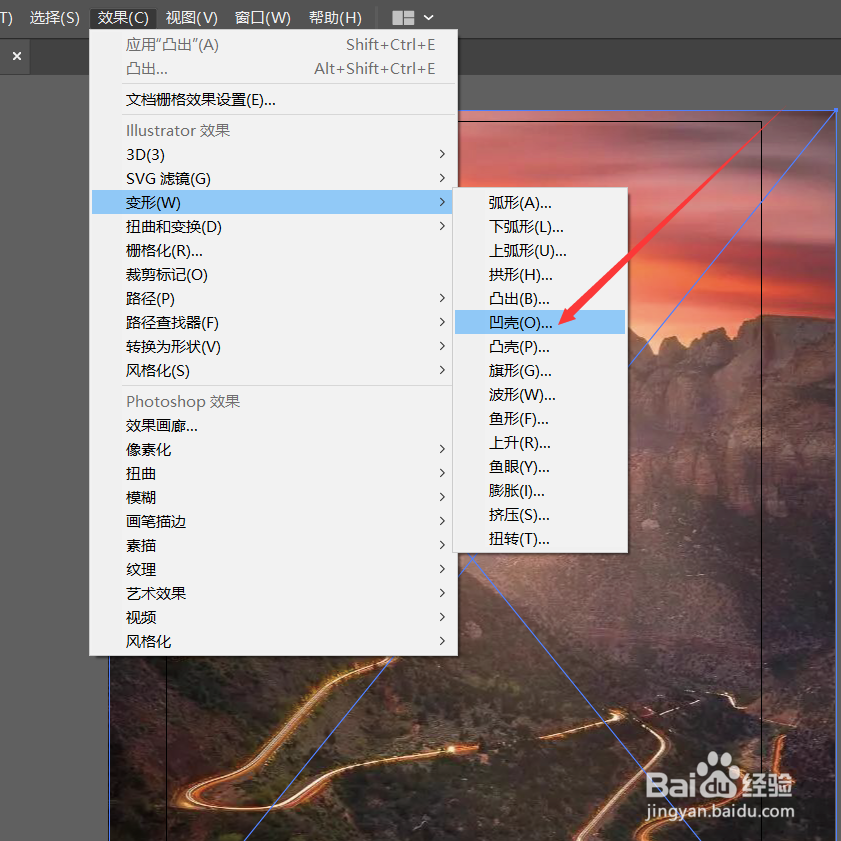
Task: Select 弧形(A)... warp option
Action: [540, 203]
